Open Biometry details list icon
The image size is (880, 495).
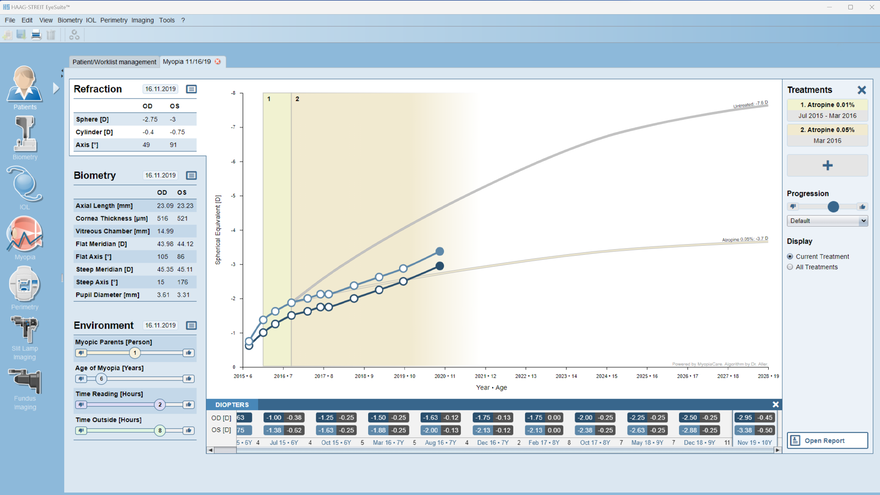point(191,175)
